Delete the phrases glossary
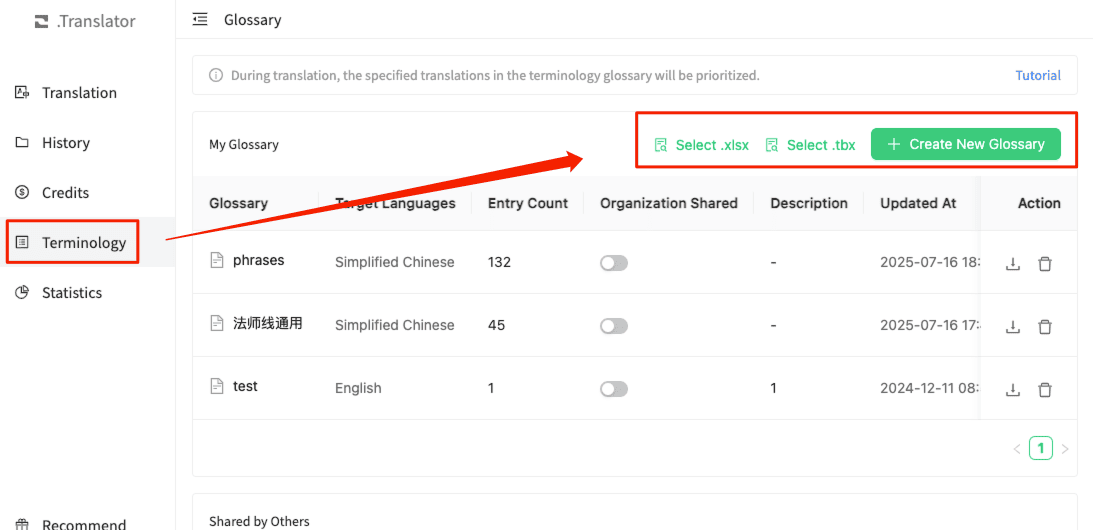 point(1045,264)
